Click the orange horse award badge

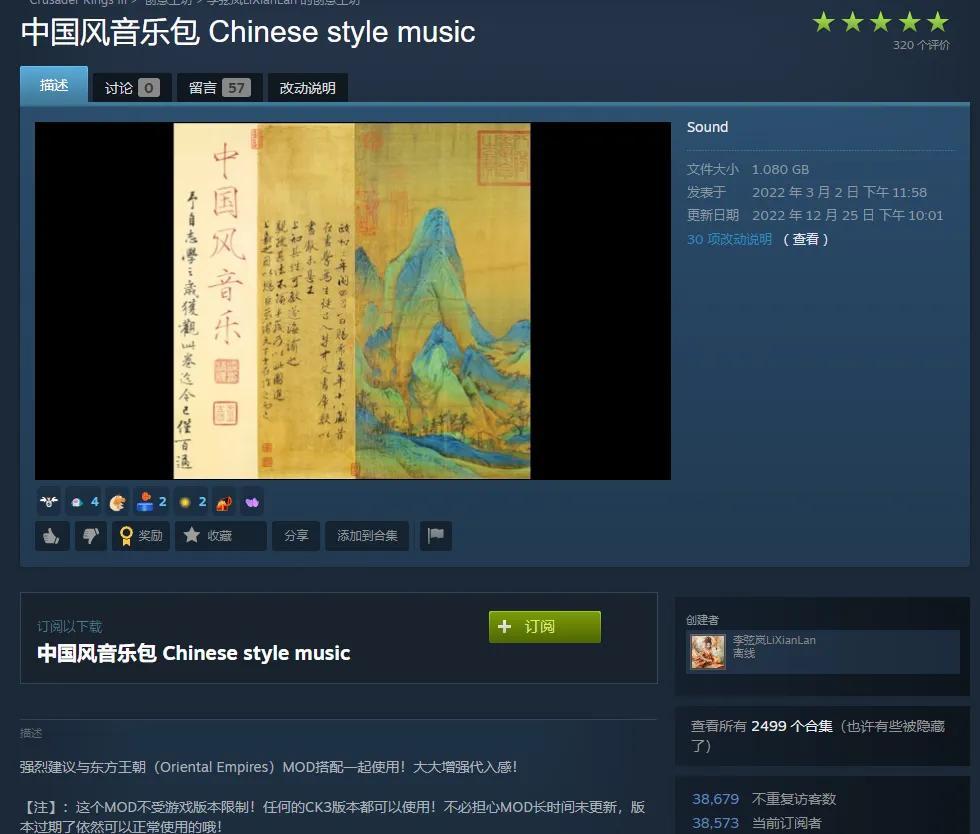225,502
